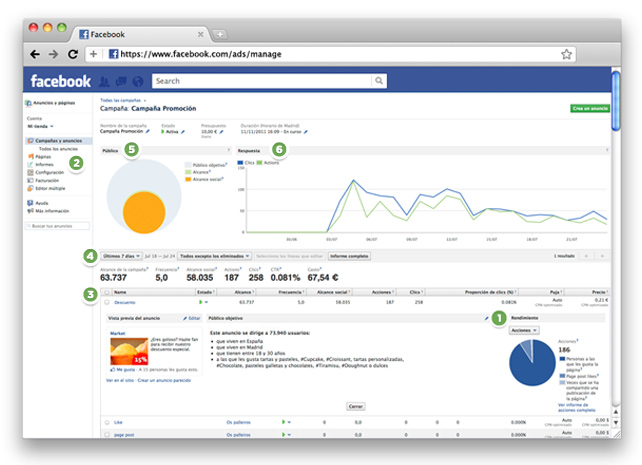
Task: Open the Acciones dropdown under Rendimiento
Action: pos(524,330)
